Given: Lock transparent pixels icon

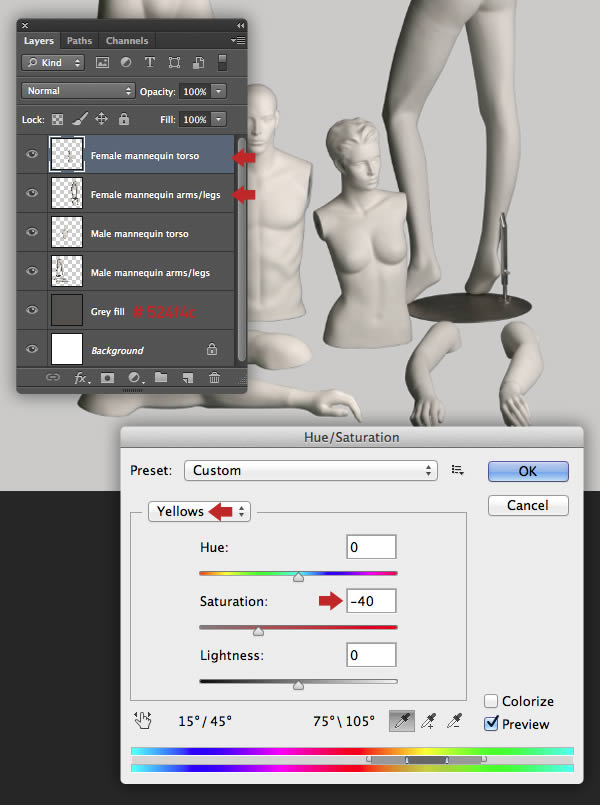Looking at the screenshot, I should pyautogui.click(x=57, y=120).
